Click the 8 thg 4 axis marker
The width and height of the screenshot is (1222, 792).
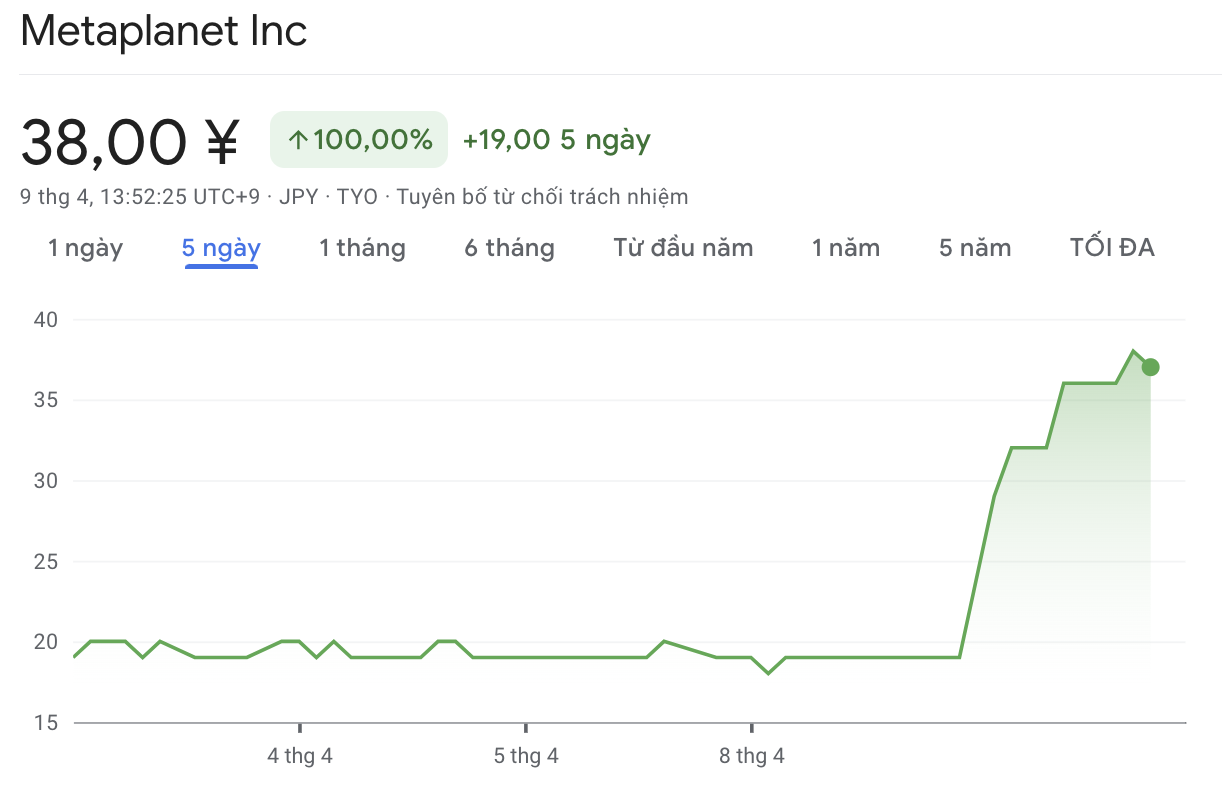click(752, 756)
